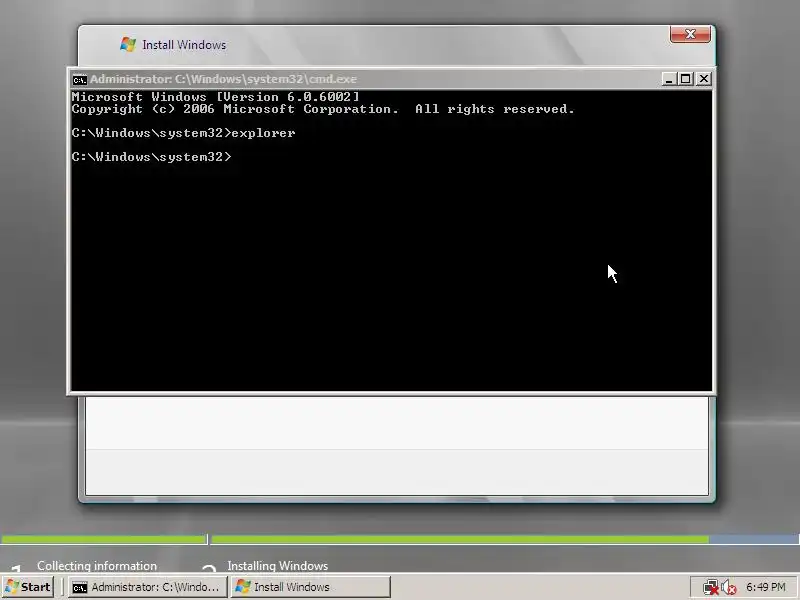This screenshot has height=600, width=800.
Task: Click the 'Collecting information' step label
Action: 97,565
